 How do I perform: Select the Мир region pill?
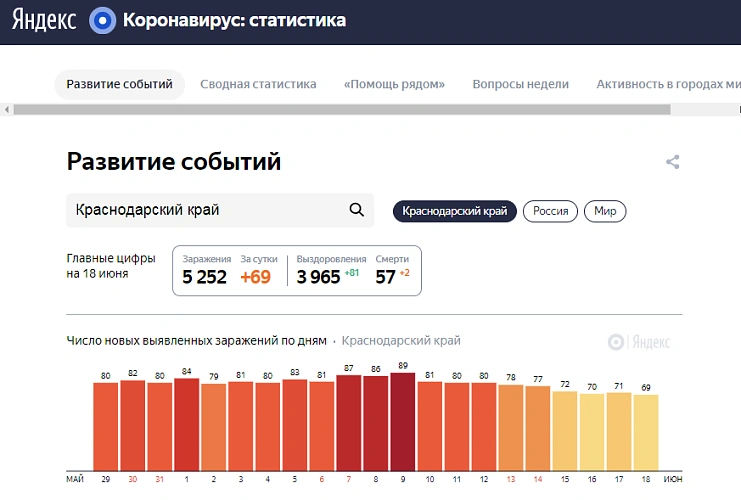pyautogui.click(x=605, y=211)
